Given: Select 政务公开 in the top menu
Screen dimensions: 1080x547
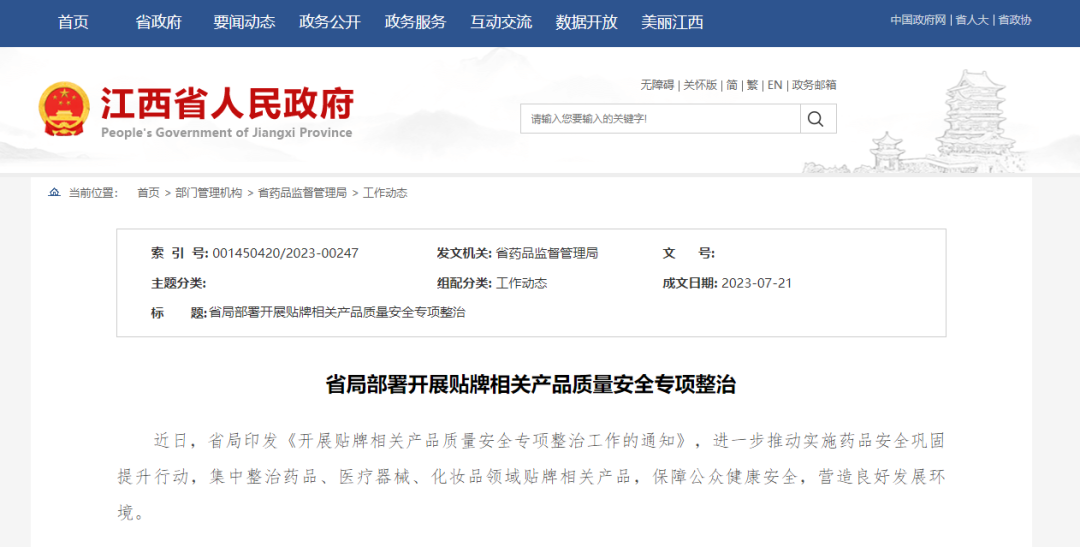Looking at the screenshot, I should 329,22.
